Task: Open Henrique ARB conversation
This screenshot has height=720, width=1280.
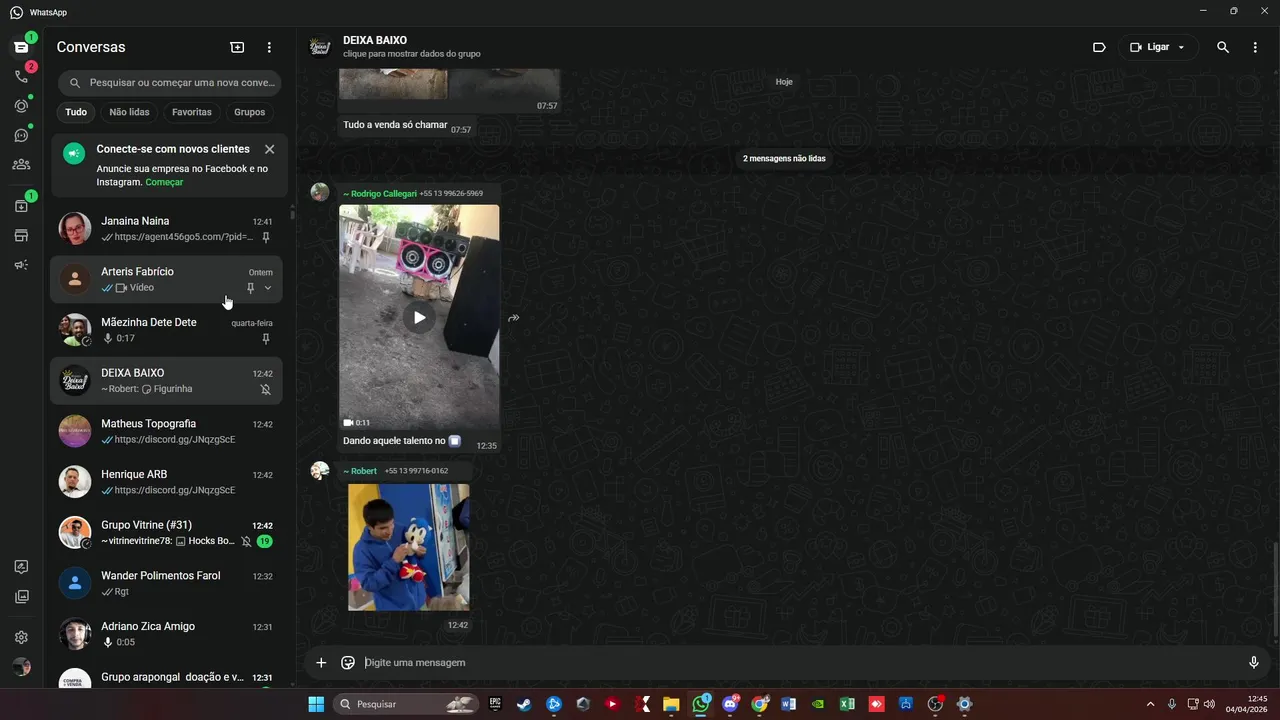Action: click(x=167, y=482)
